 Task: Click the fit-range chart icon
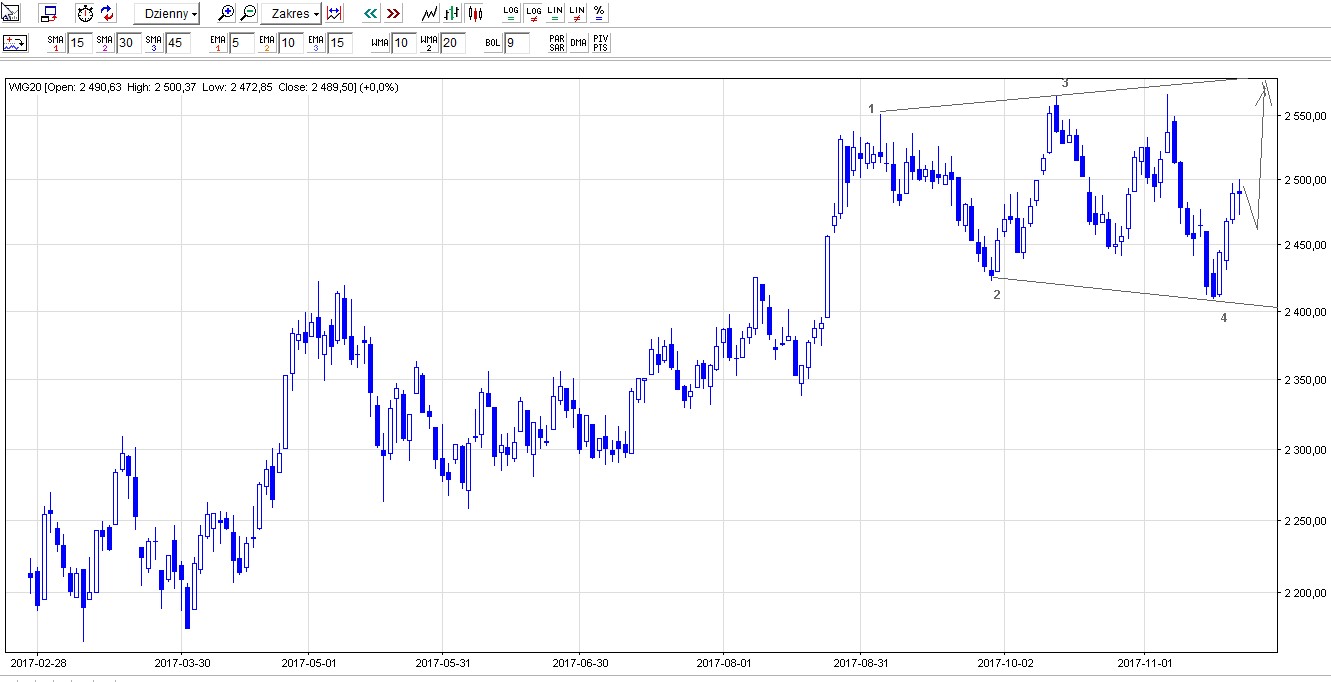[334, 14]
